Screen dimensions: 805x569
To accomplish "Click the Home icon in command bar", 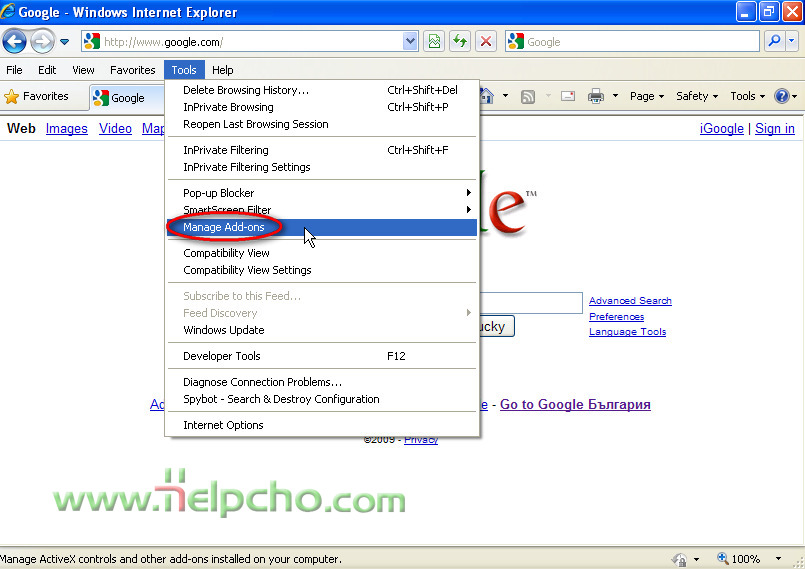I will pos(486,96).
